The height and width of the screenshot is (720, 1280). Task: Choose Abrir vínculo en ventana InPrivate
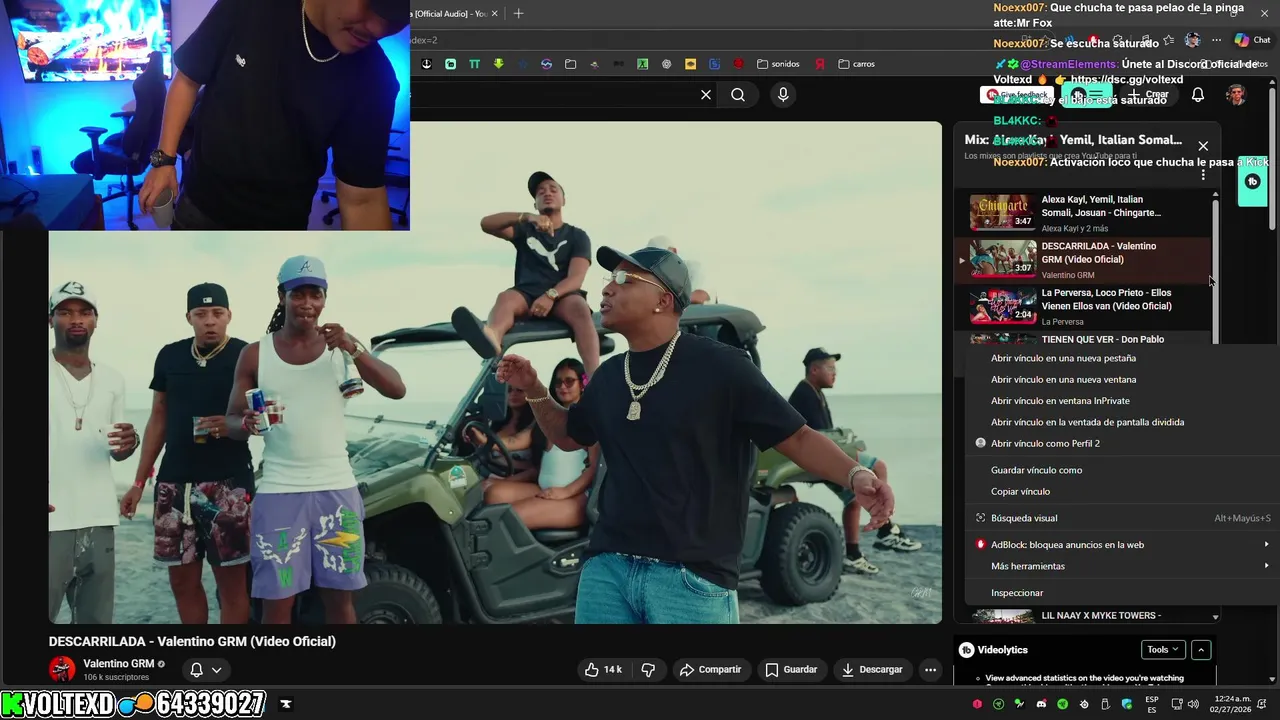coord(1120,400)
